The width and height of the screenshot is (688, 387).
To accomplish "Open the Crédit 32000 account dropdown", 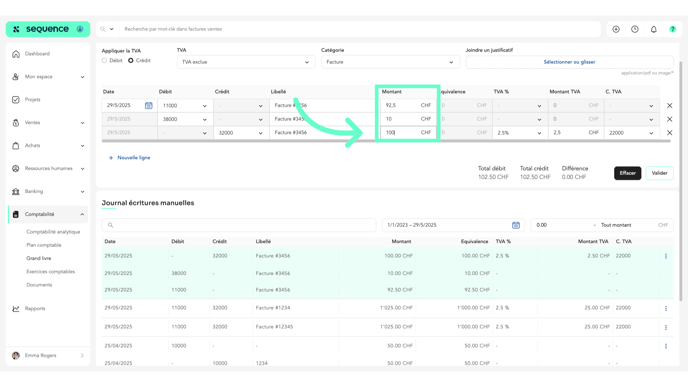I will pyautogui.click(x=240, y=133).
